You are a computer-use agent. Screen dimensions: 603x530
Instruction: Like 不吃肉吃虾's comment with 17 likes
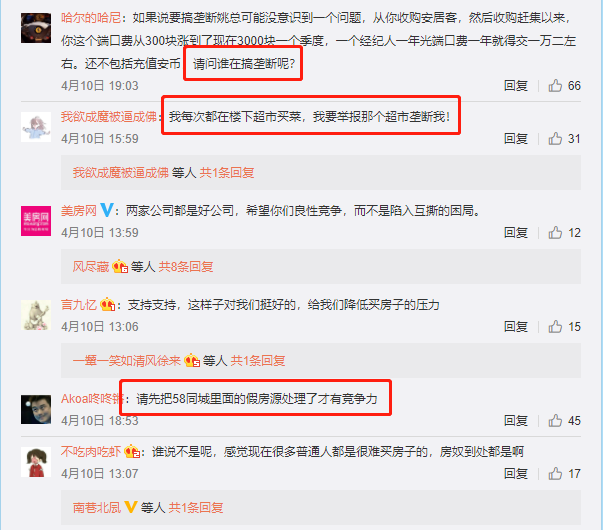(x=555, y=473)
